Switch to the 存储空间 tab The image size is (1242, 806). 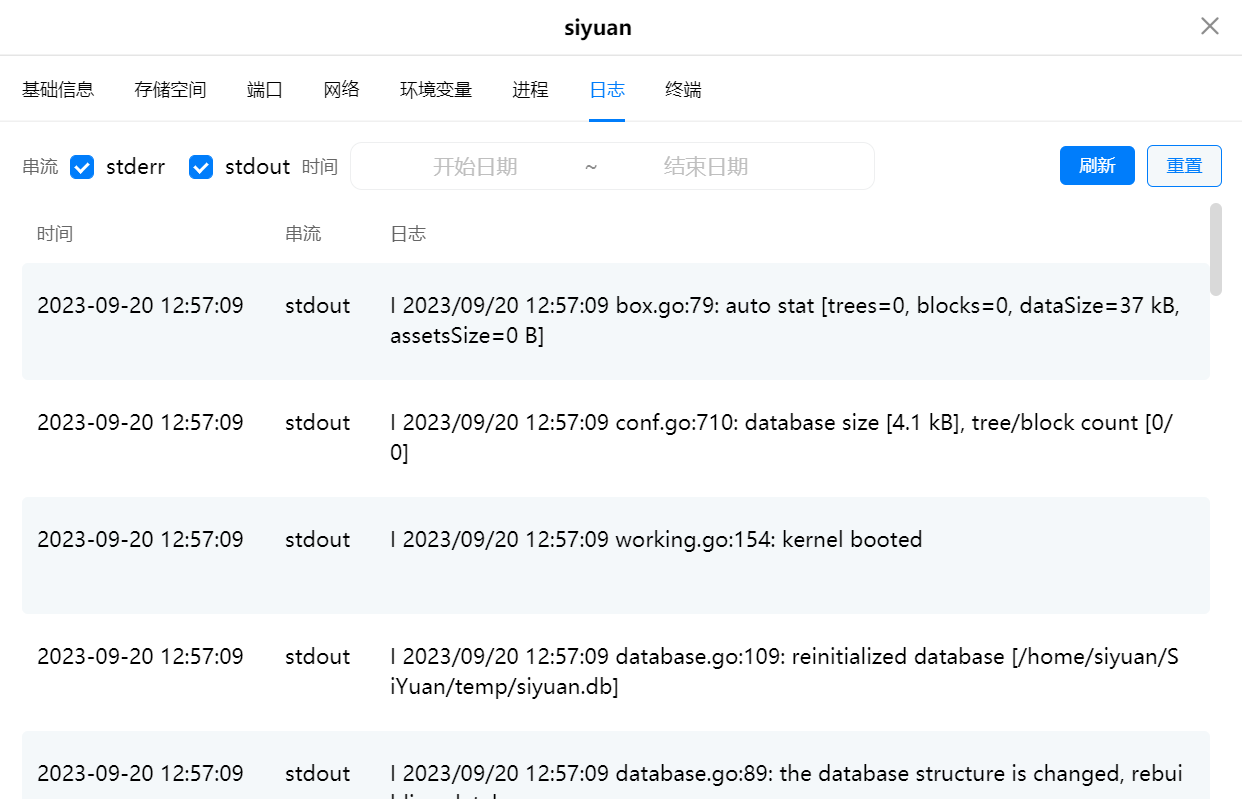[170, 90]
